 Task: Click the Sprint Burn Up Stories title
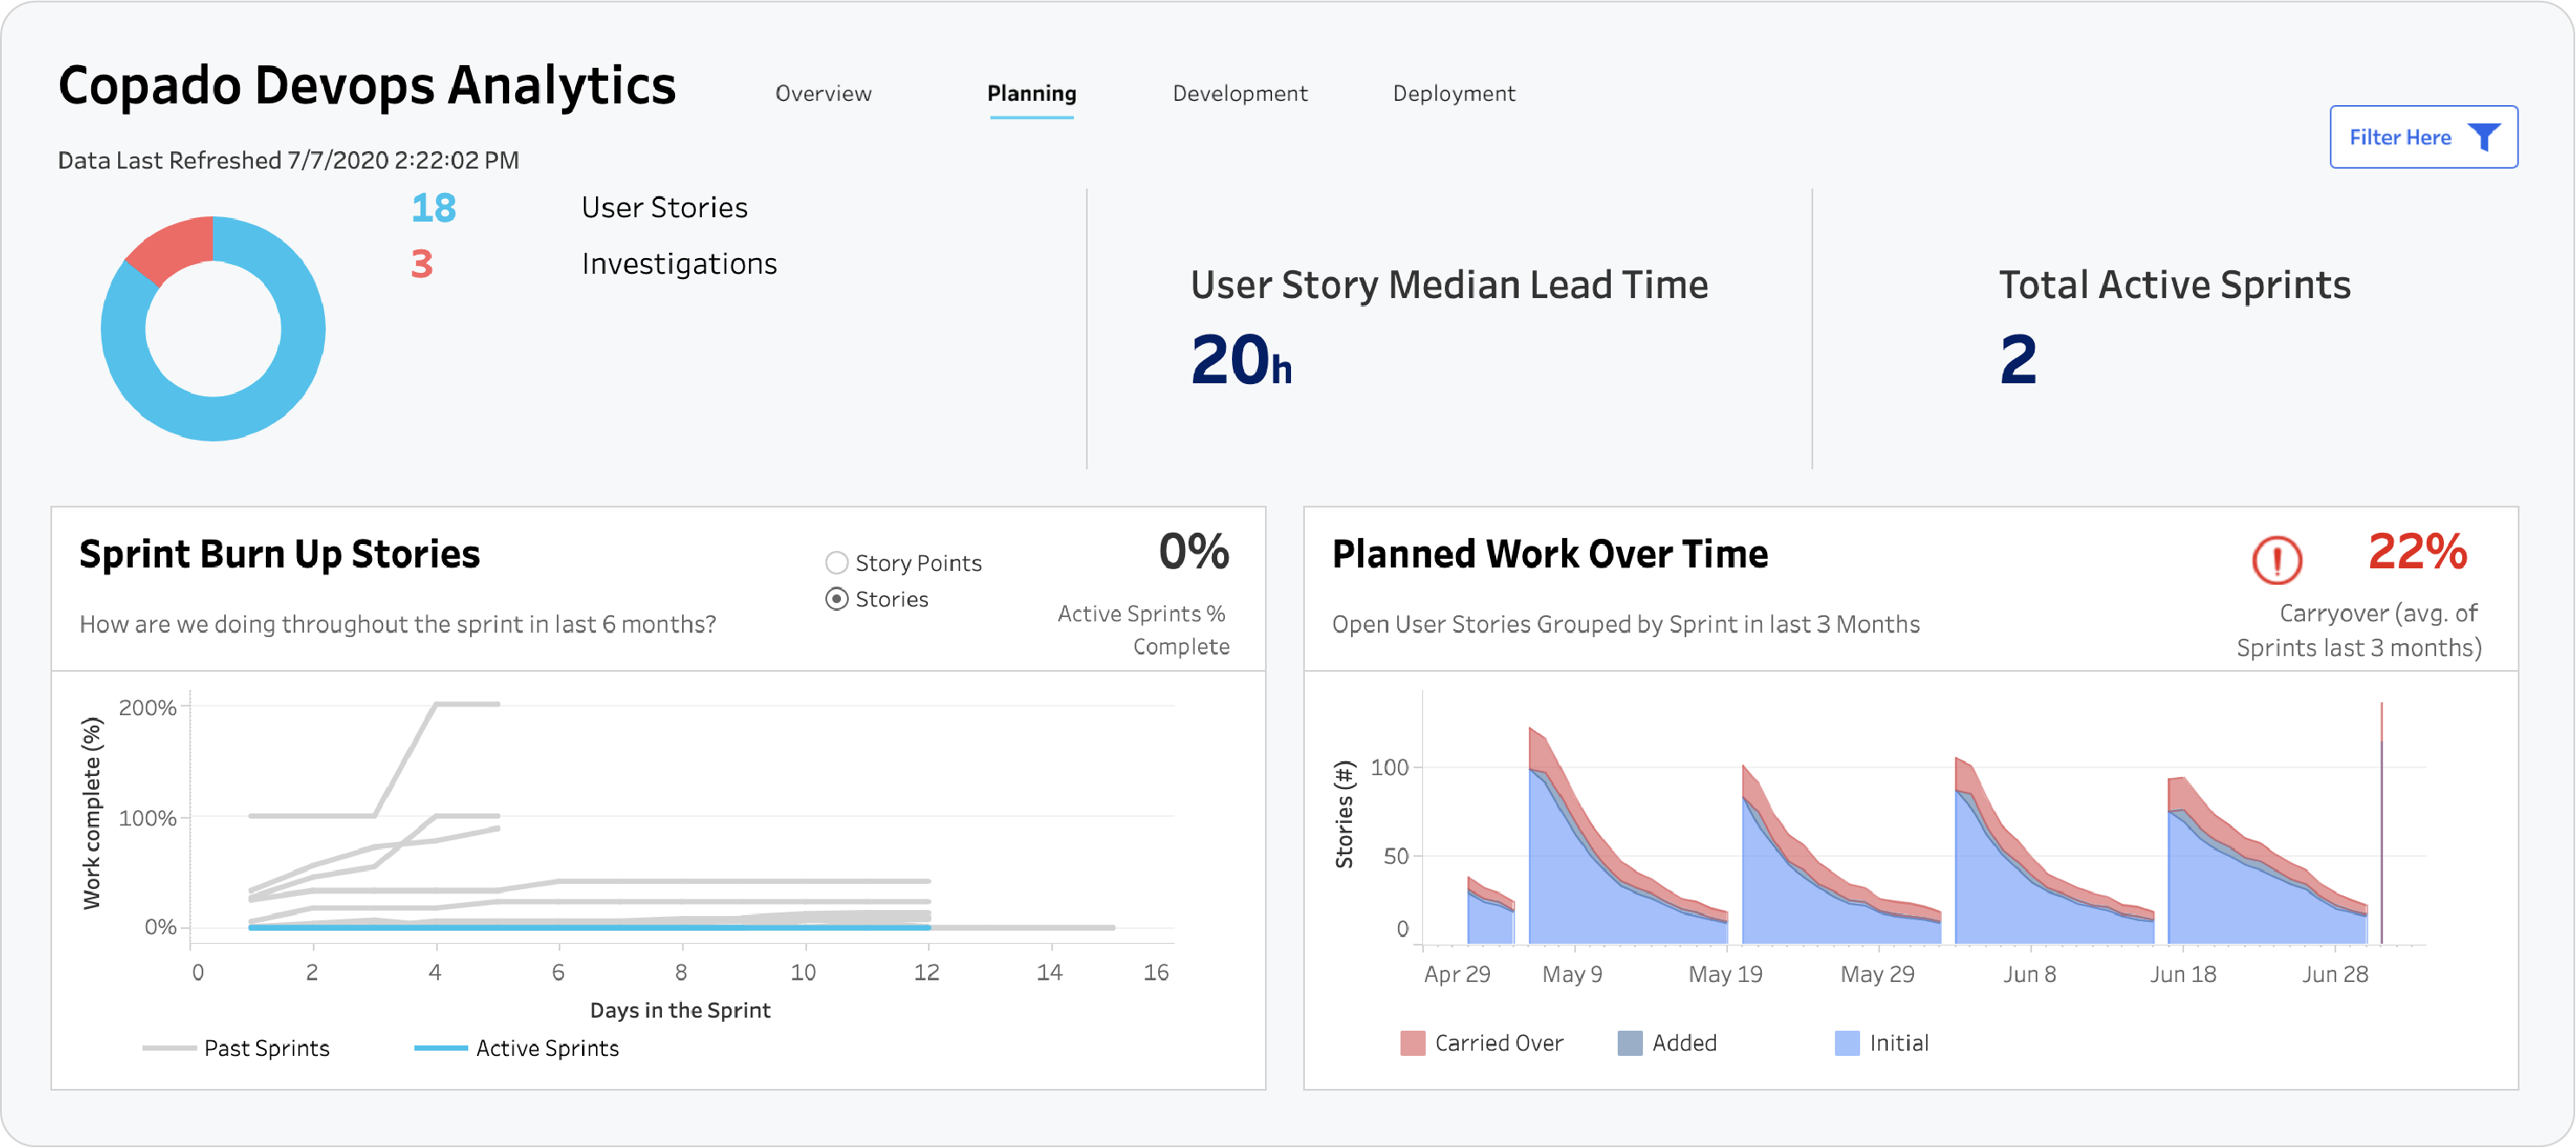click(x=279, y=554)
